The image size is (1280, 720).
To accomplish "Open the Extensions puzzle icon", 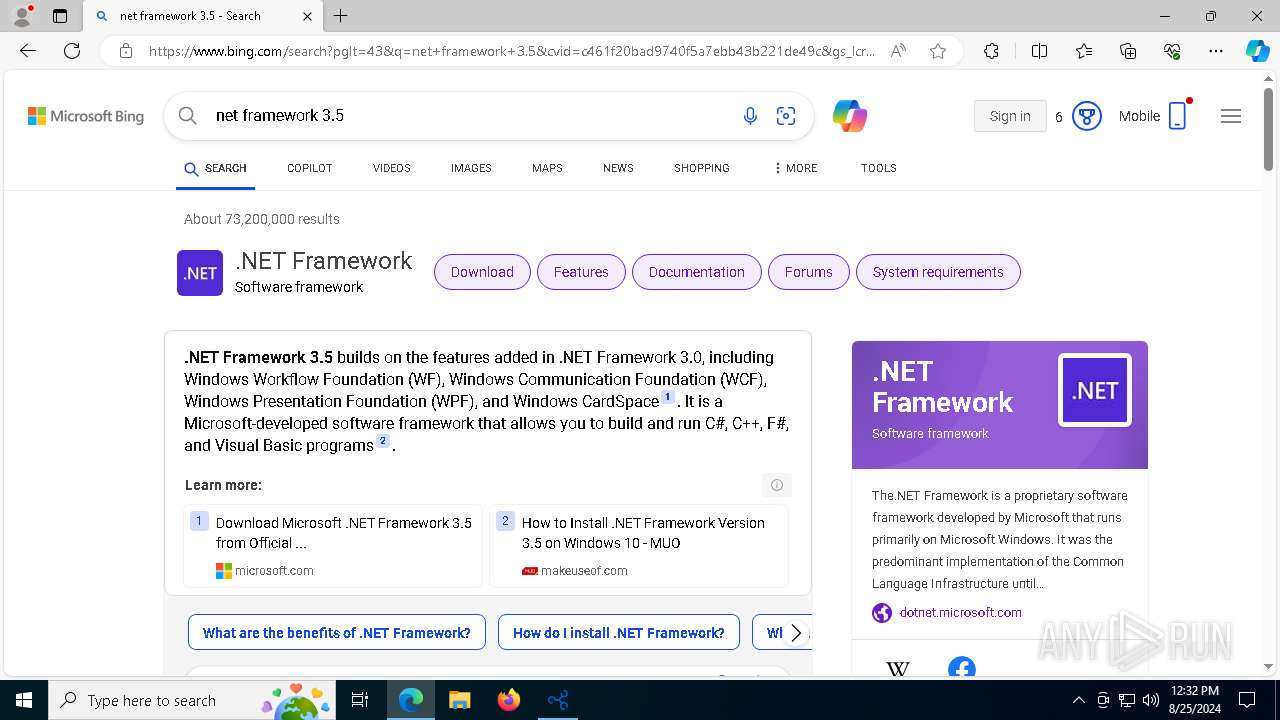I will click(x=991, y=51).
